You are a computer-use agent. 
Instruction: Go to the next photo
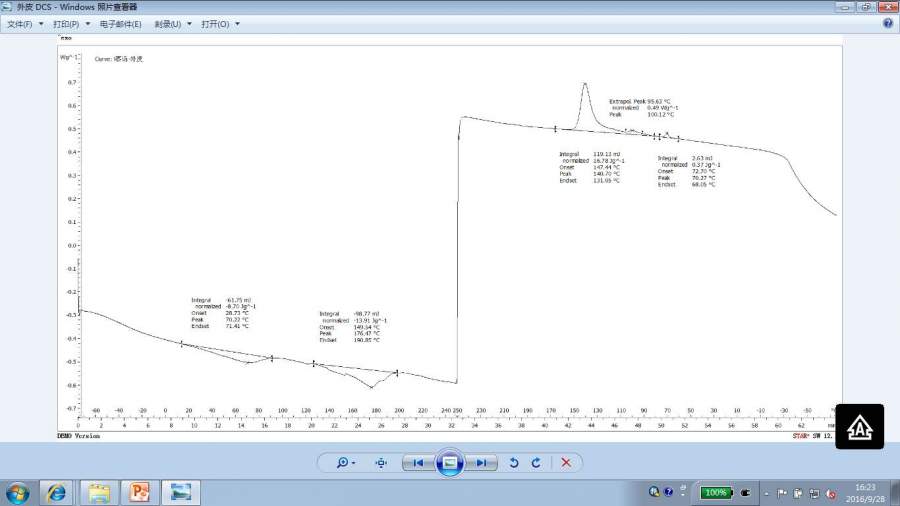coord(481,462)
